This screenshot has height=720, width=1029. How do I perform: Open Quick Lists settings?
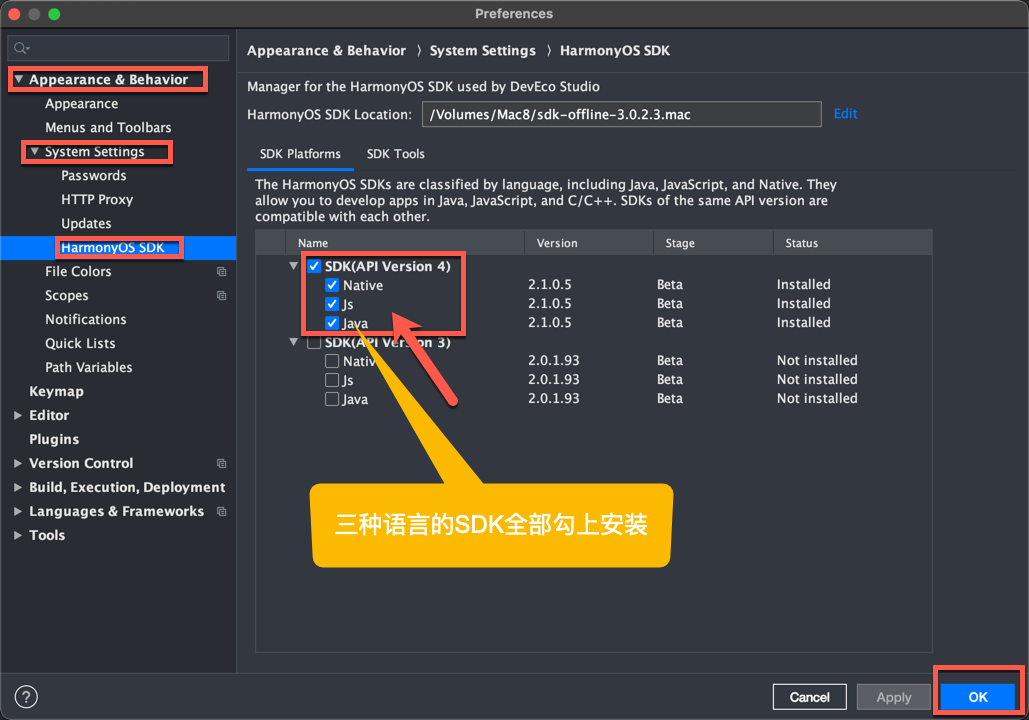click(x=80, y=343)
